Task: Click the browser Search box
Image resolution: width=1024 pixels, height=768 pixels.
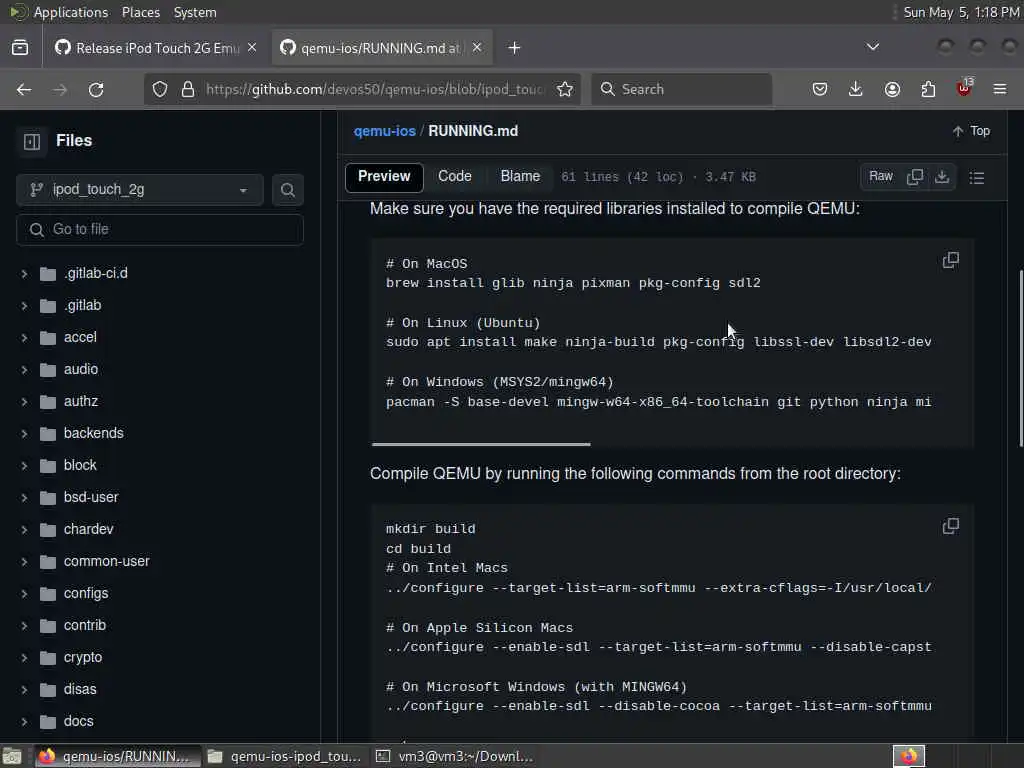Action: point(681,89)
